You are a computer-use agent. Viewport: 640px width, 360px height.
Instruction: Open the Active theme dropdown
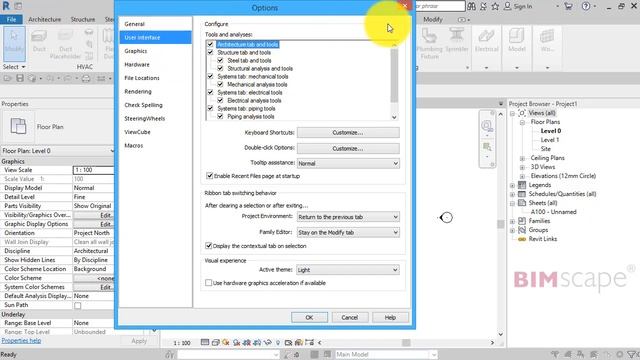point(348,270)
